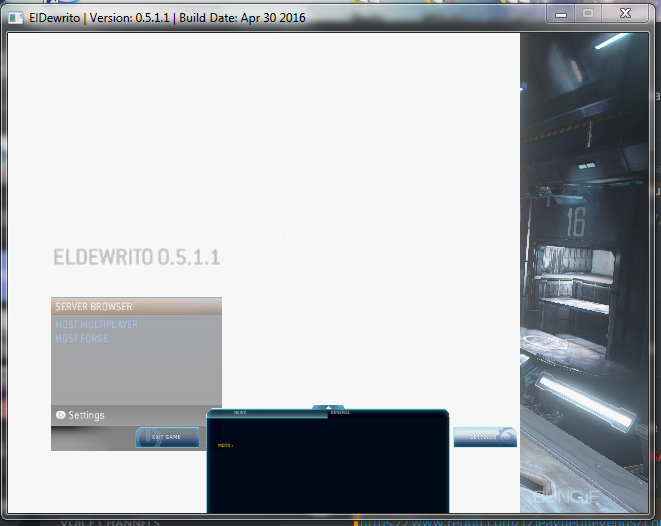Viewport: 661px width, 526px height.
Task: Click the circular icon beside Settings
Action: click(x=60, y=415)
